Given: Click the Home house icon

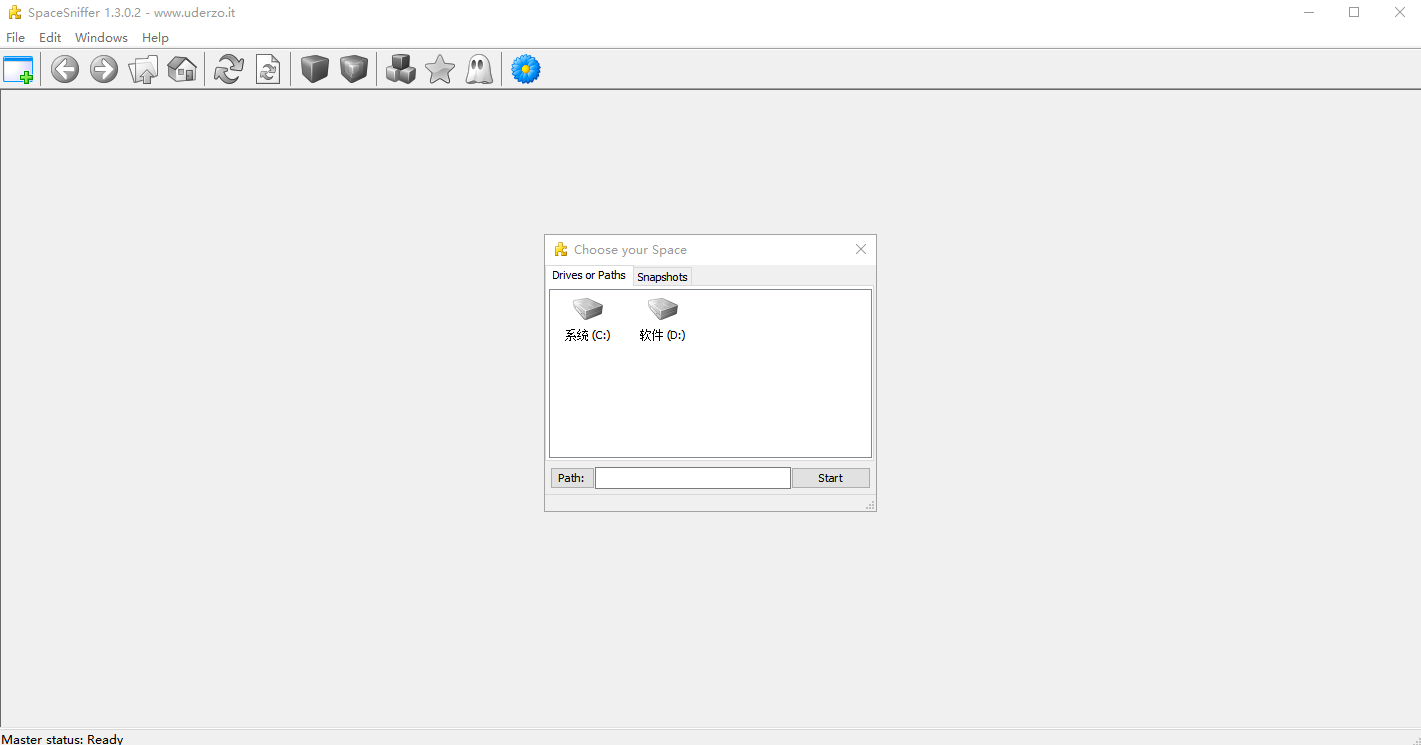Looking at the screenshot, I should pos(182,70).
